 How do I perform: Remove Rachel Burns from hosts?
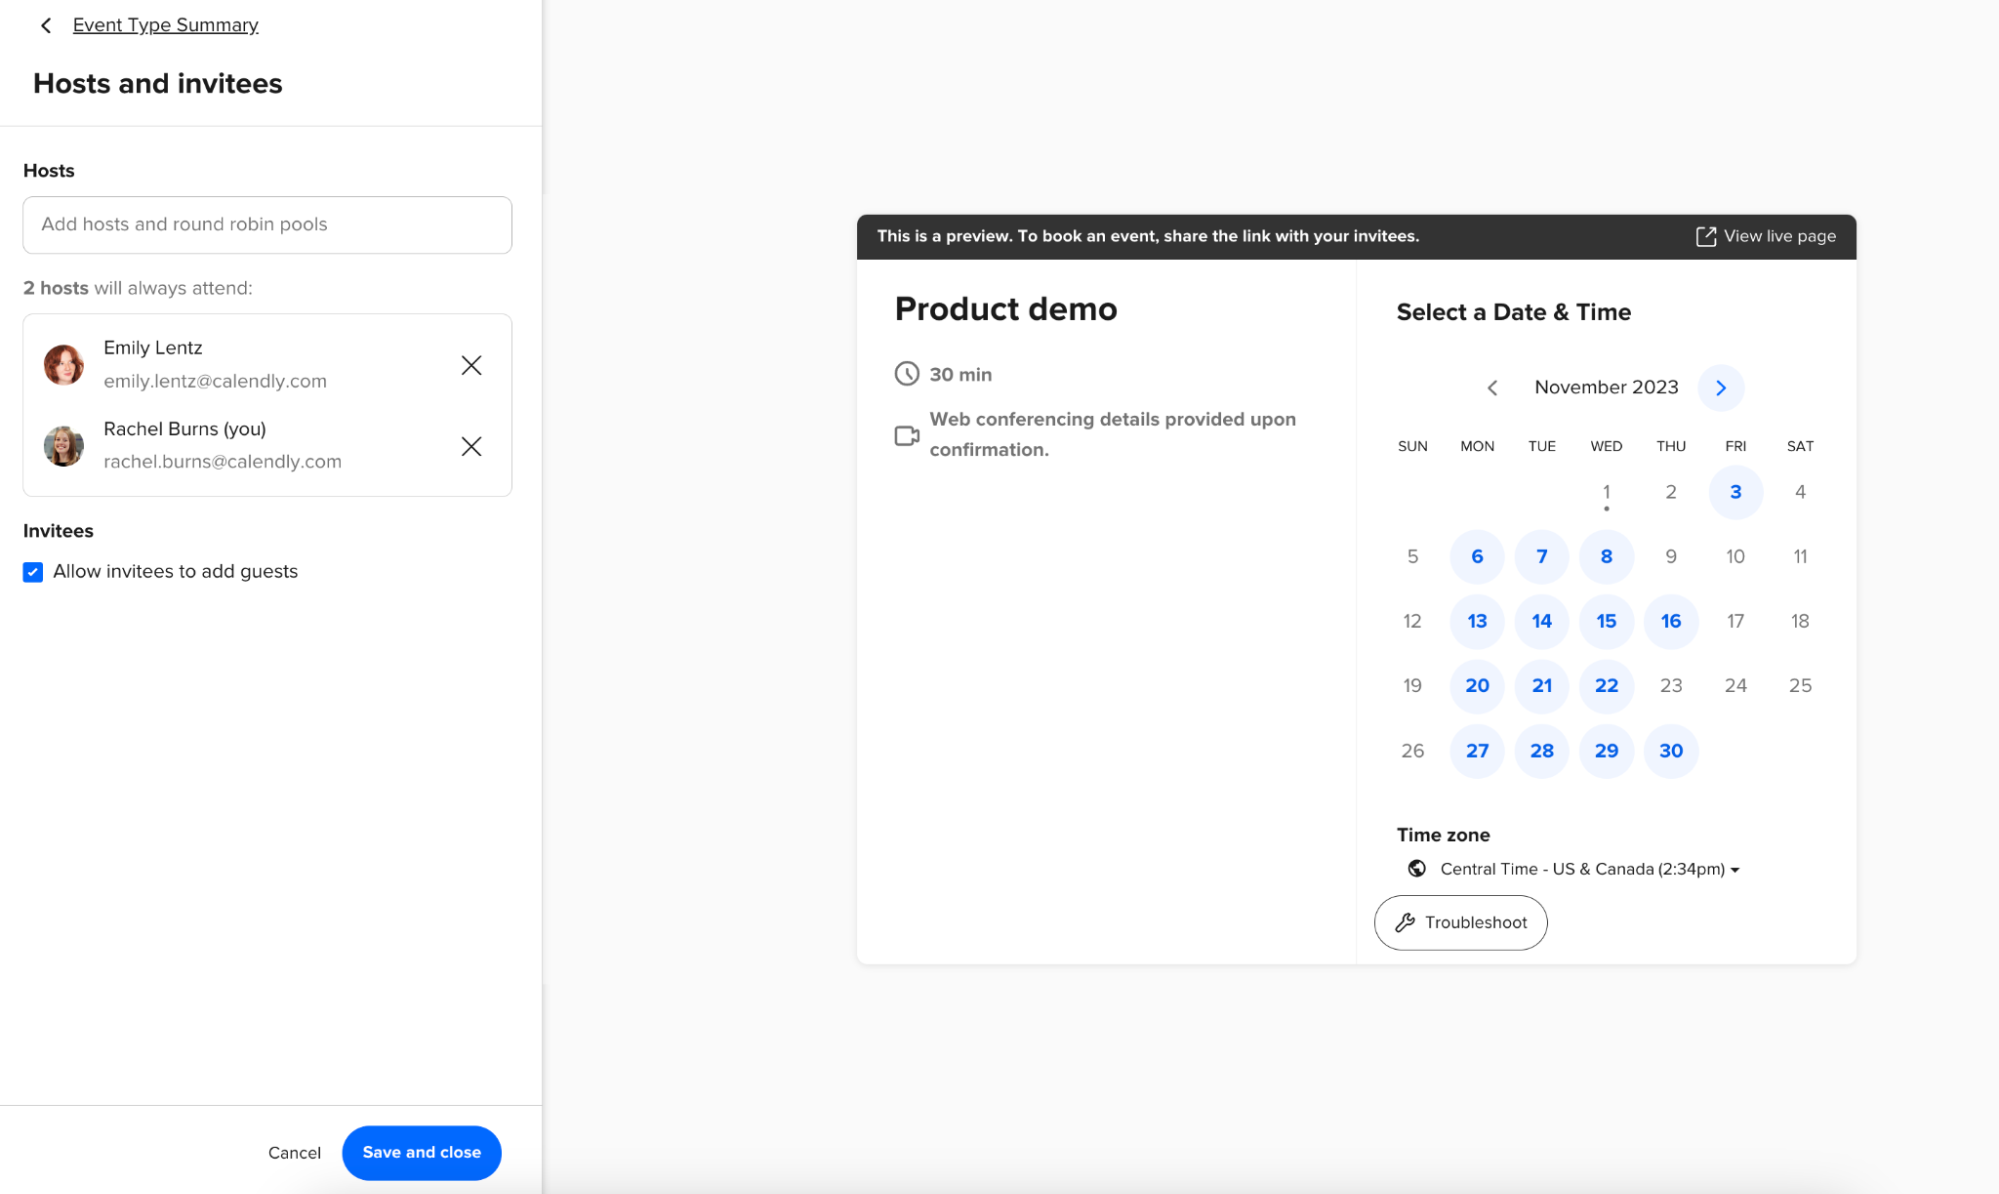tap(471, 446)
